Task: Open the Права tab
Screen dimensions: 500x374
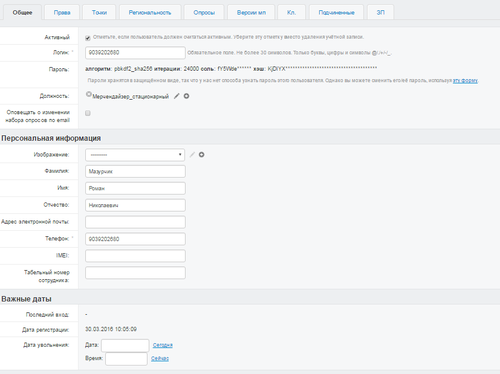Action: tap(62, 13)
